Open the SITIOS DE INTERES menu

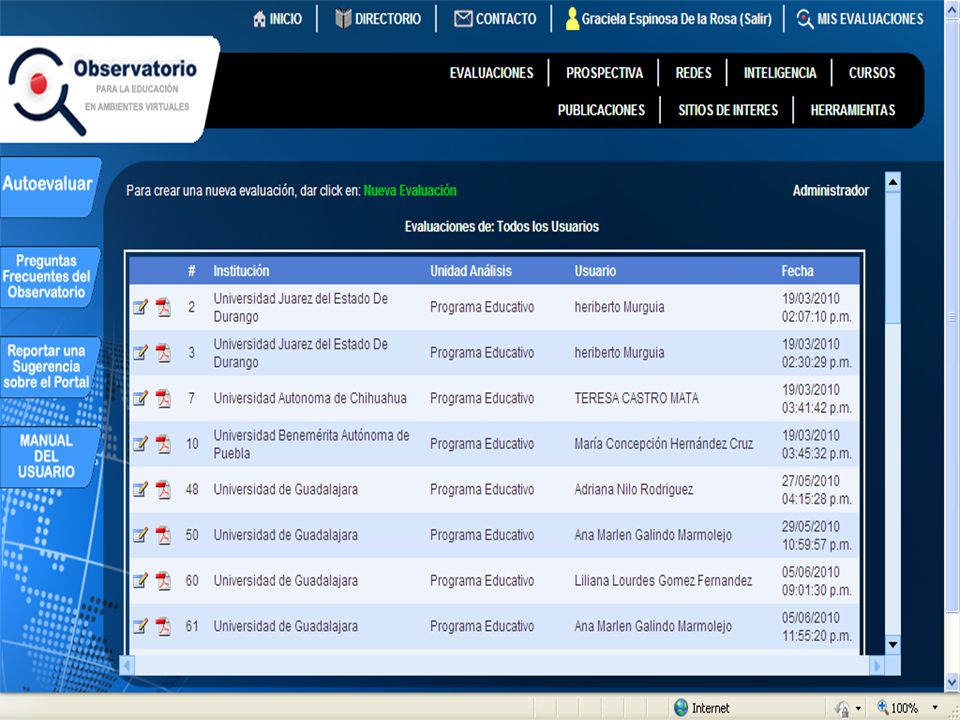[728, 110]
